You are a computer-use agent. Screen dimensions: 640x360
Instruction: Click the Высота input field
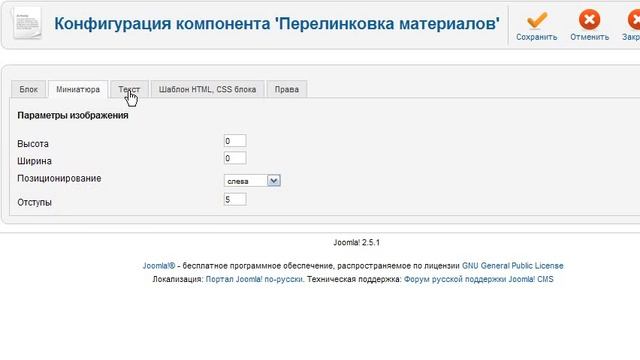tap(235, 141)
